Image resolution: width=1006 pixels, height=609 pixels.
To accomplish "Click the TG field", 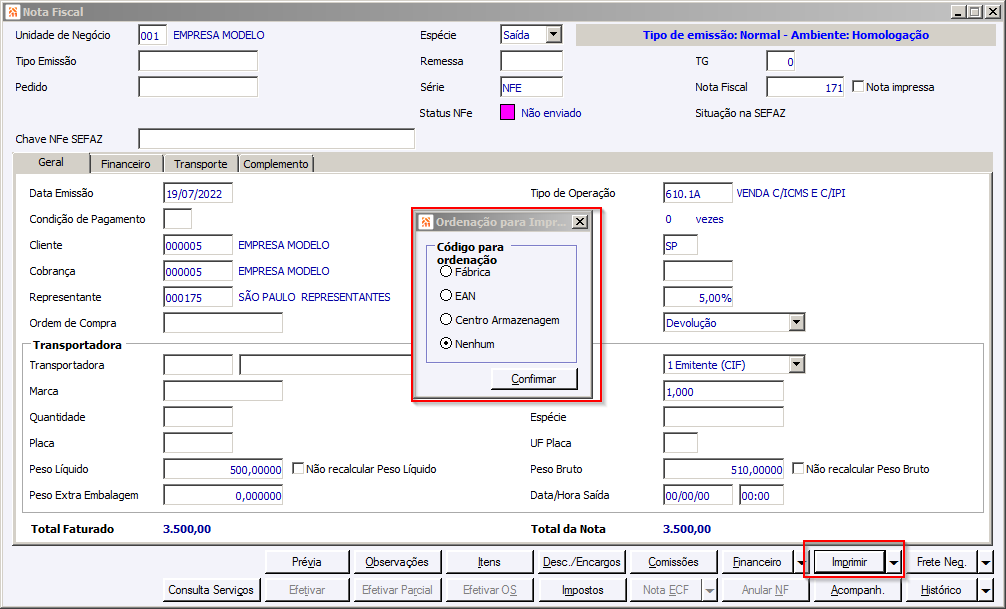I will point(781,62).
